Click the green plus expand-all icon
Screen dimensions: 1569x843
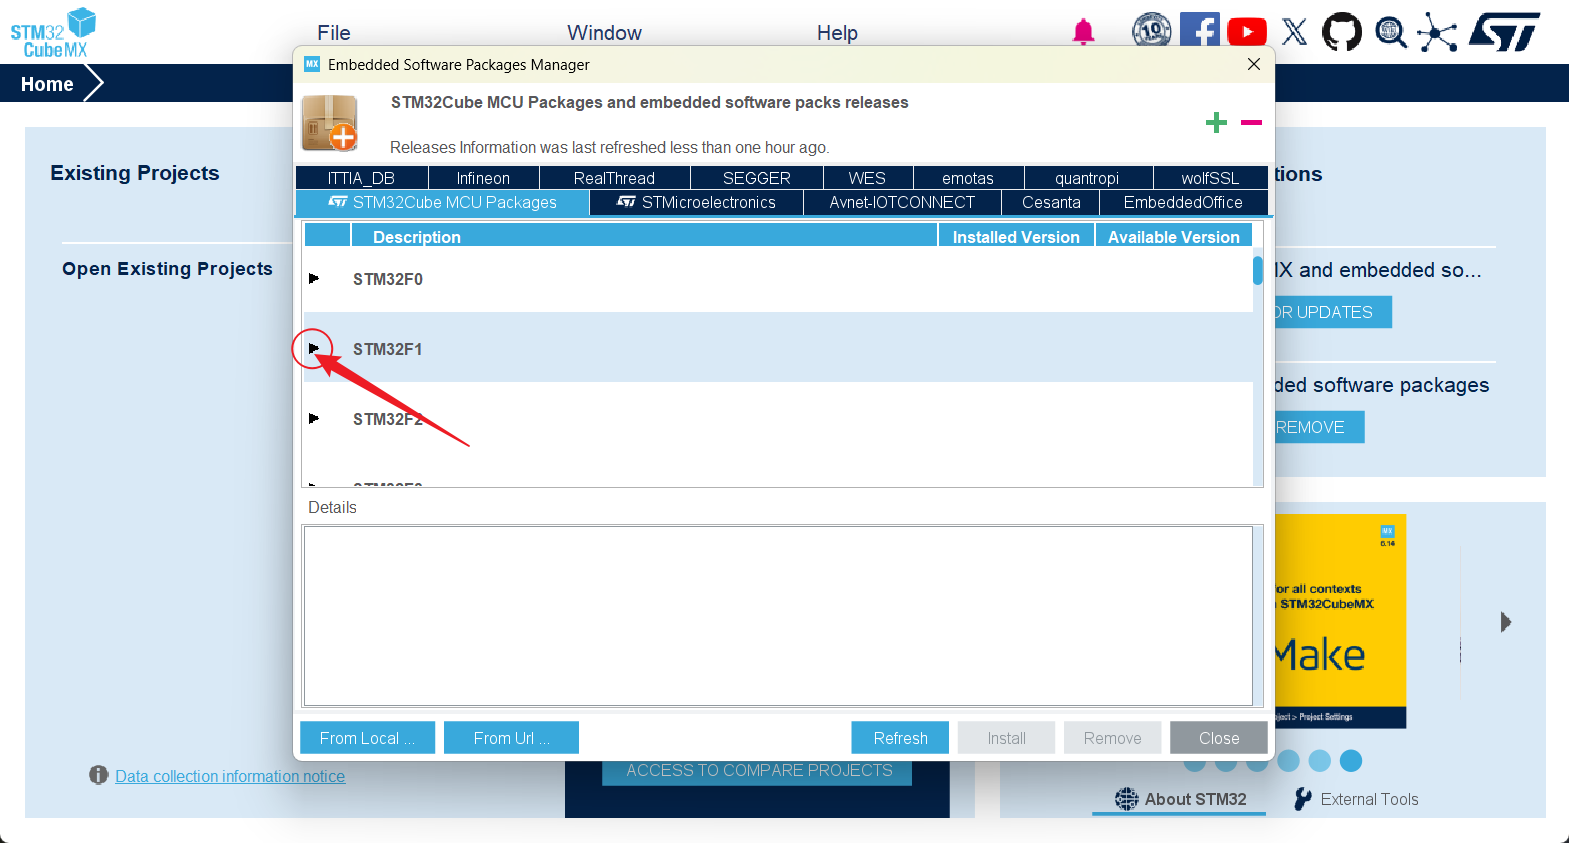tap(1216, 123)
